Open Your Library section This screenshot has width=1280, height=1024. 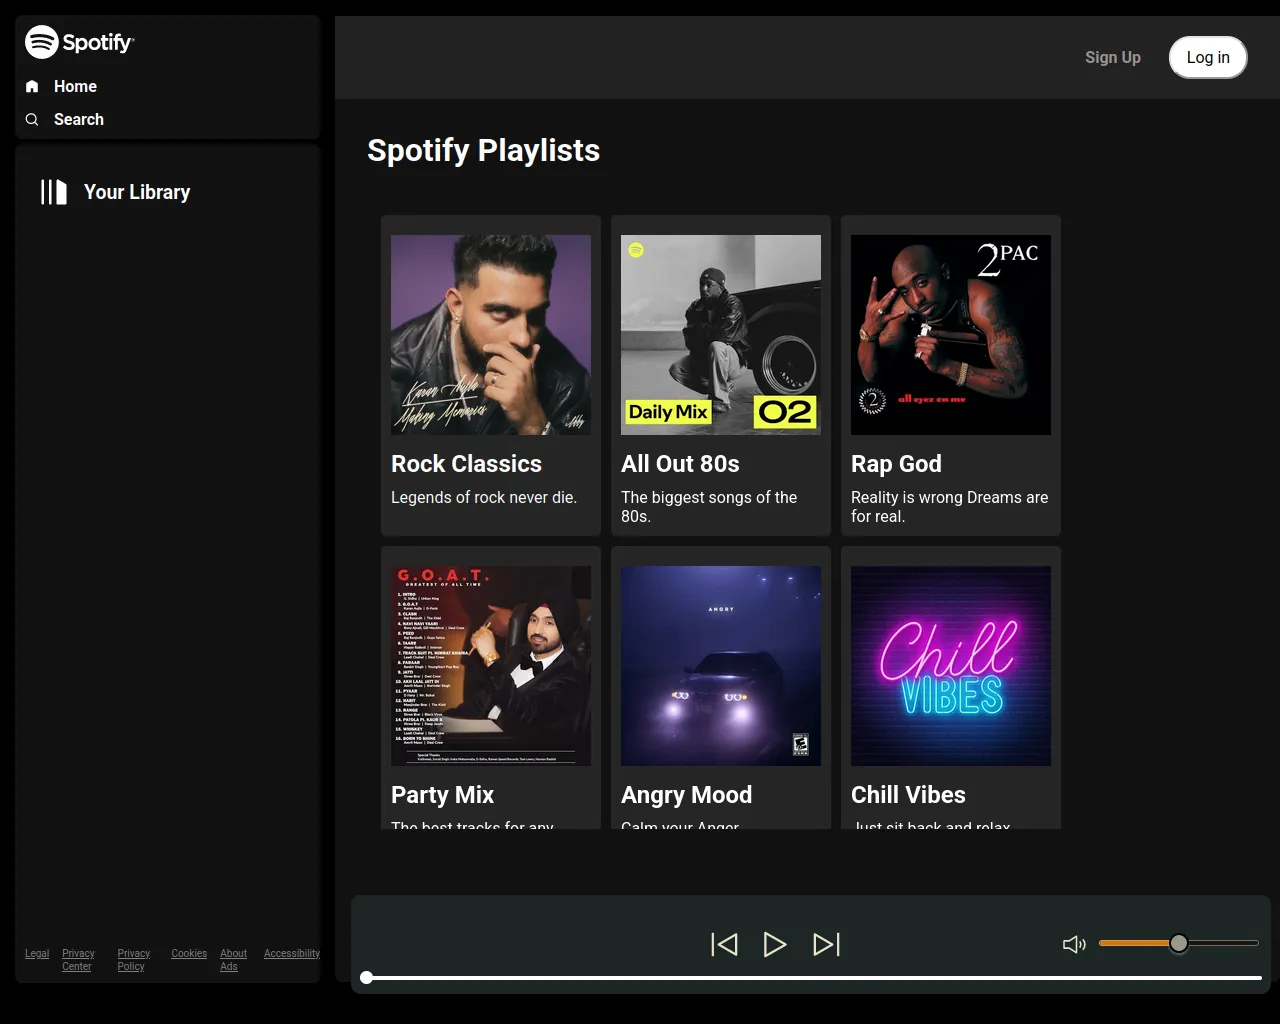pyautogui.click(x=137, y=192)
